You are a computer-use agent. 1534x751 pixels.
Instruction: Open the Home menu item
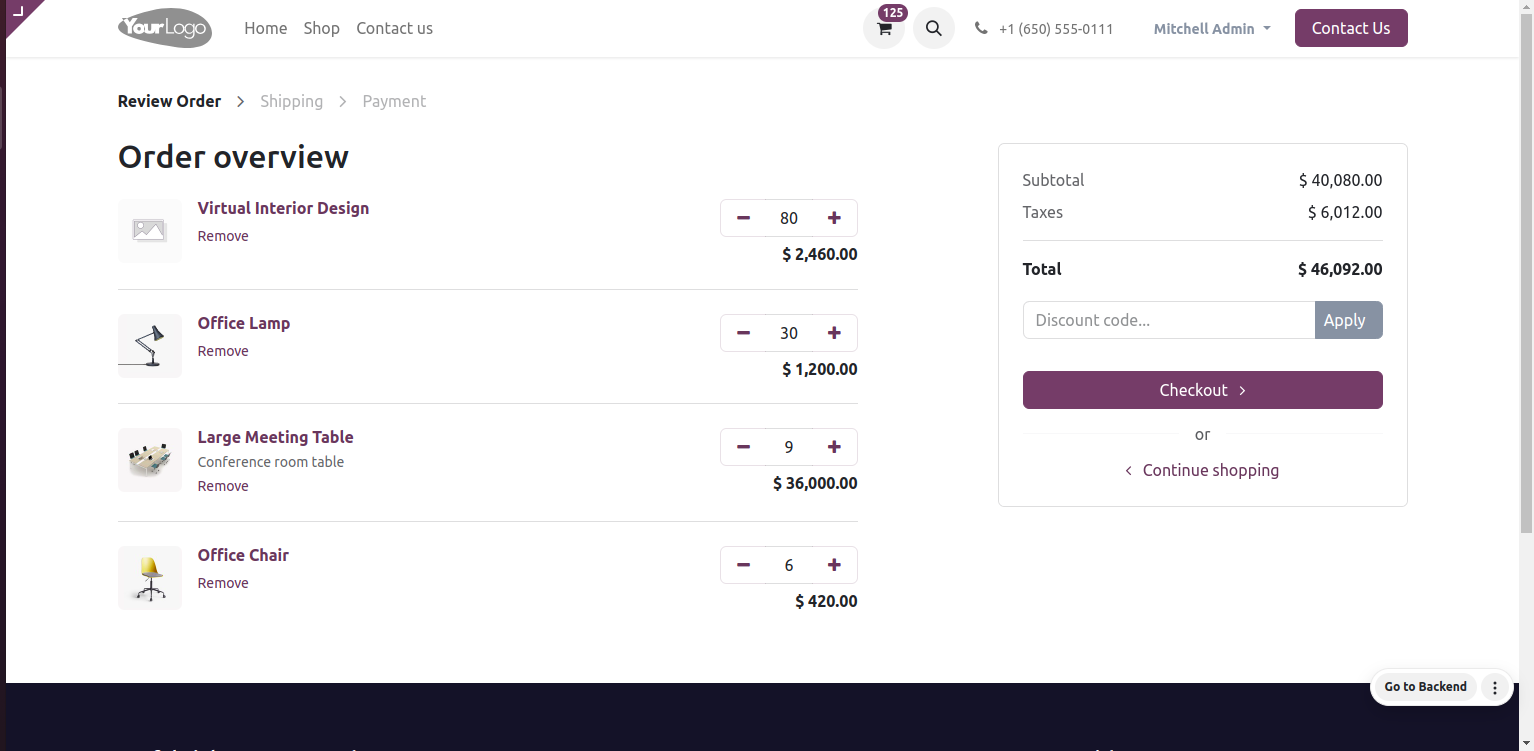coord(266,28)
